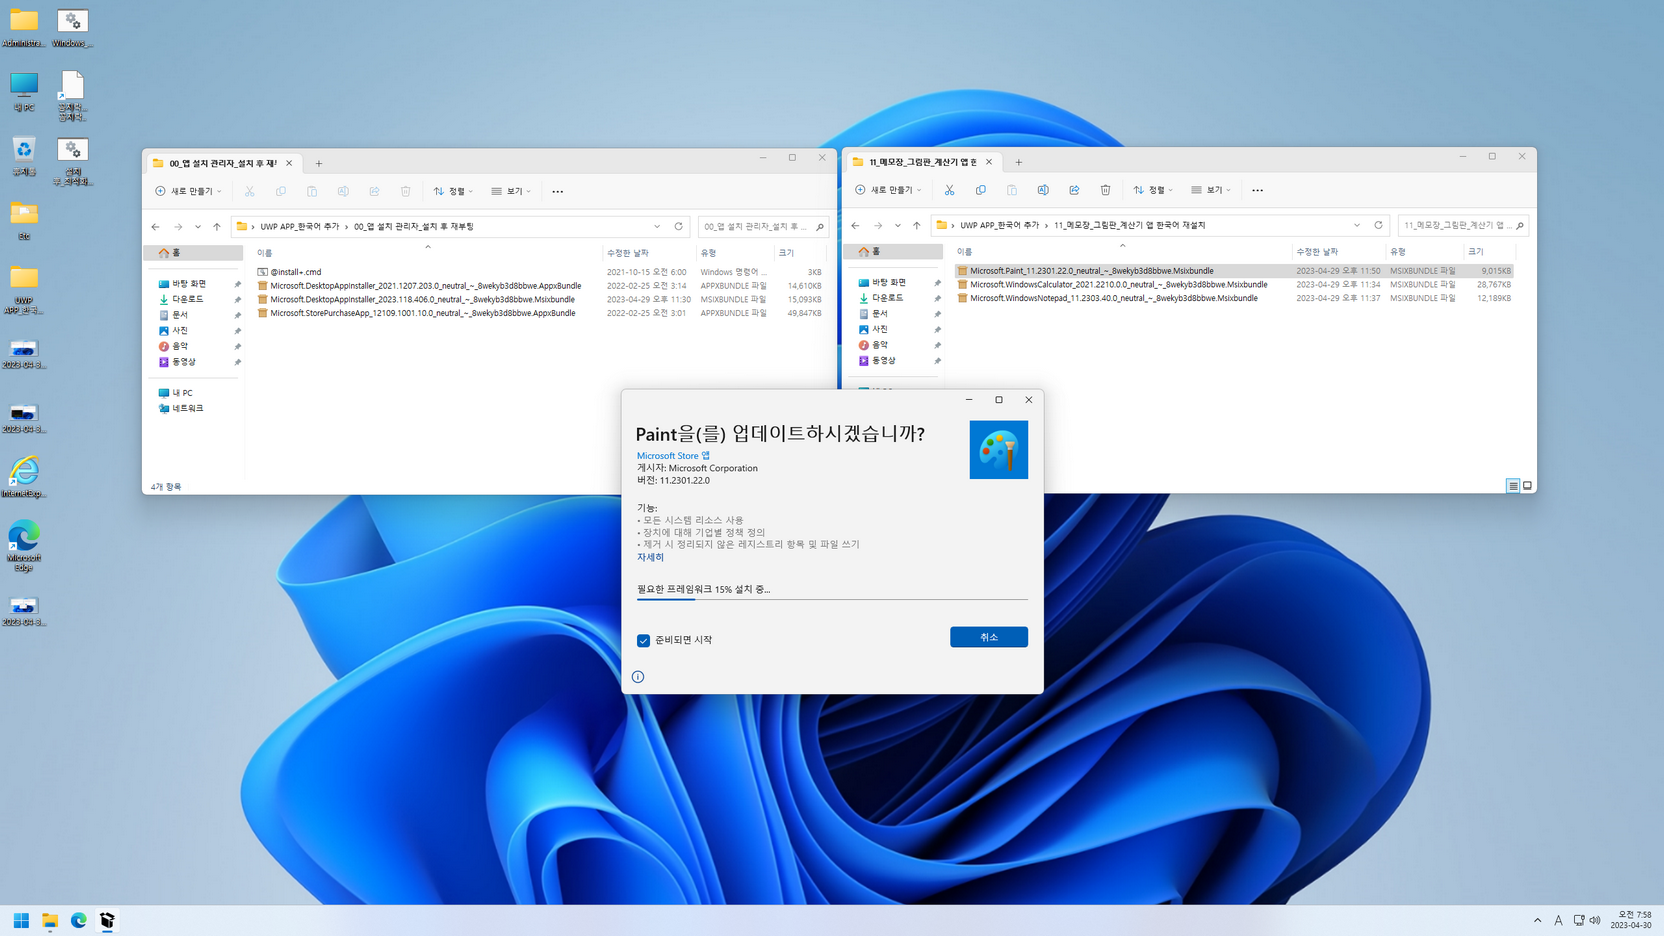Select the Microsoft.WindowsCalculator Msixbundle file
This screenshot has width=1664, height=936.
[x=1234, y=284]
